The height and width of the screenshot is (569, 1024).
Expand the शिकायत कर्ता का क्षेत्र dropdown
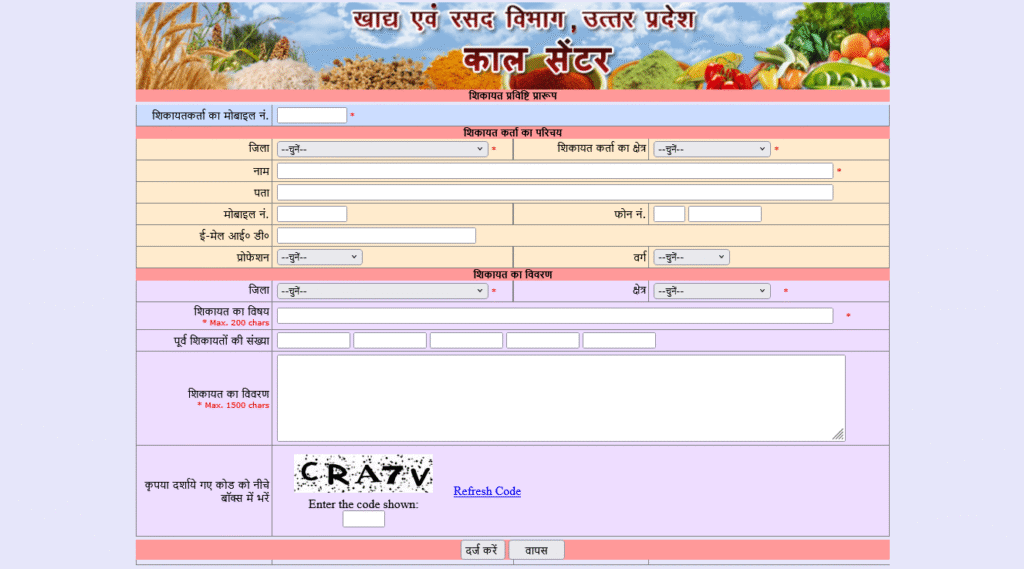(711, 149)
